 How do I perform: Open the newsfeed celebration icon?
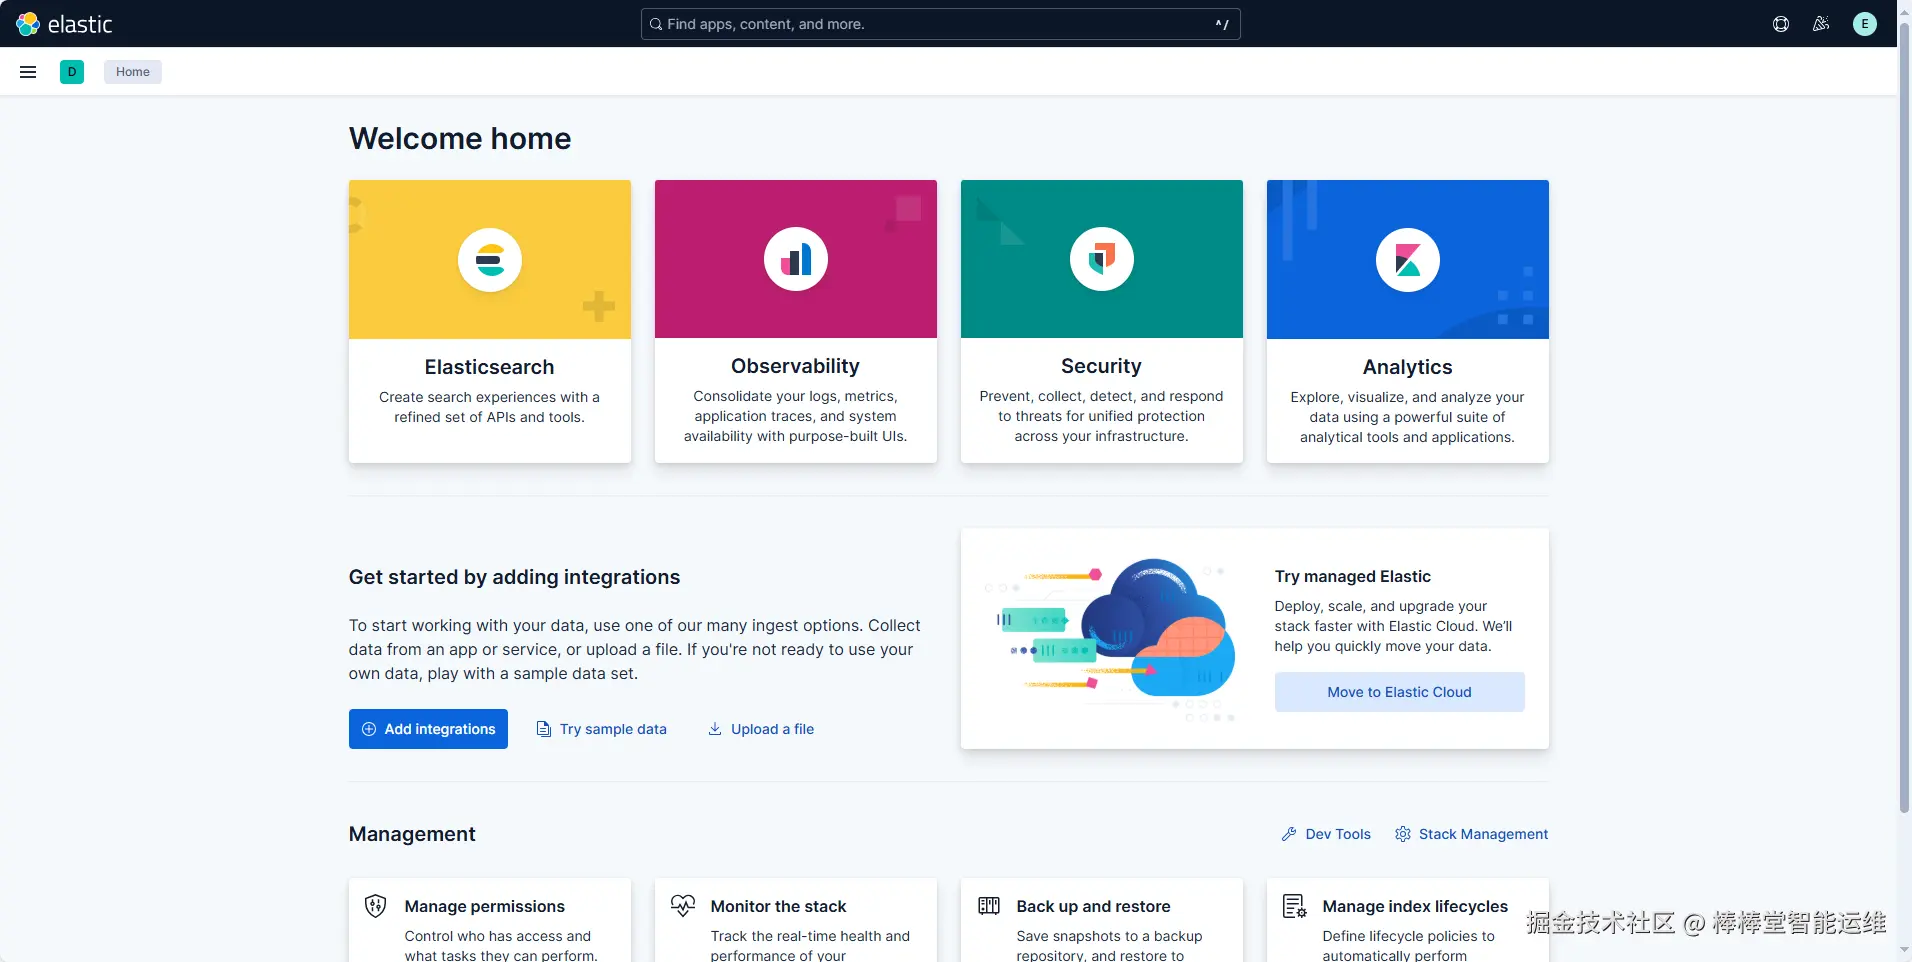tap(1821, 24)
